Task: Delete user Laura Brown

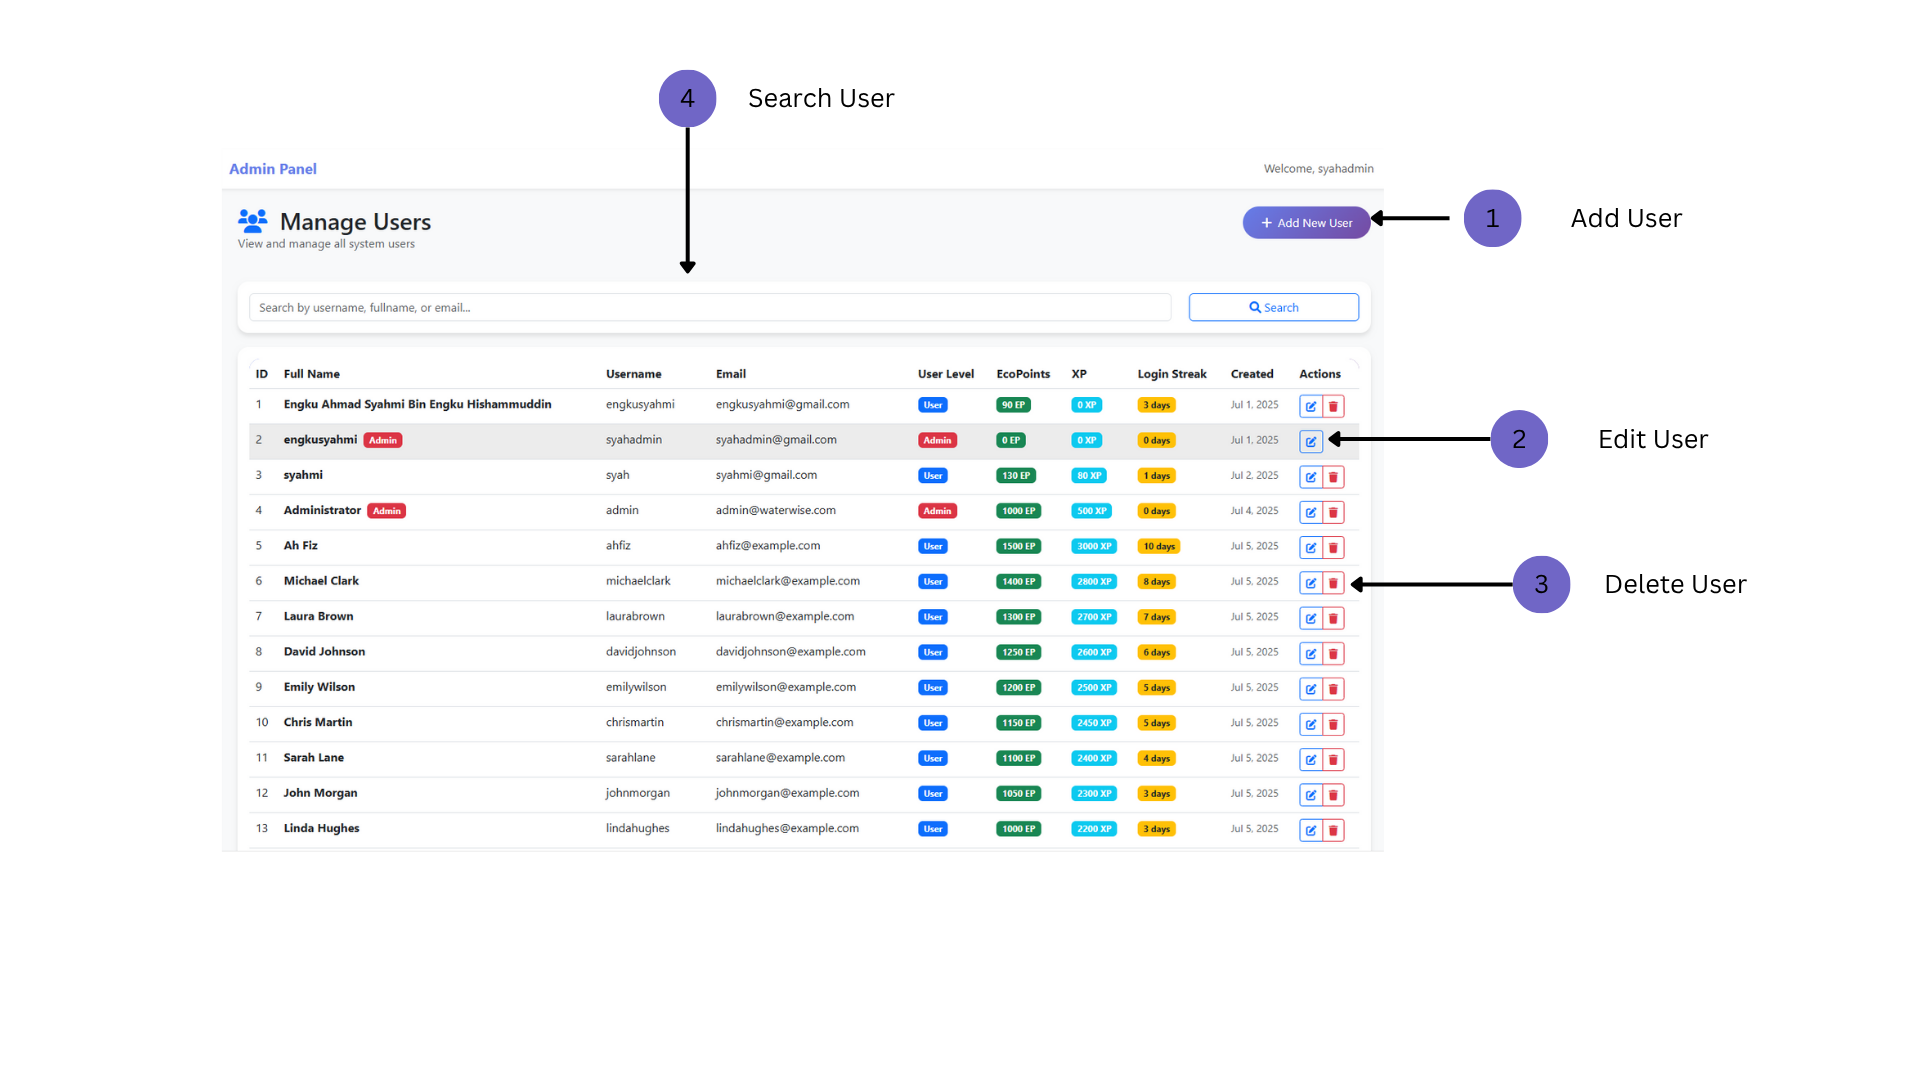Action: point(1333,618)
